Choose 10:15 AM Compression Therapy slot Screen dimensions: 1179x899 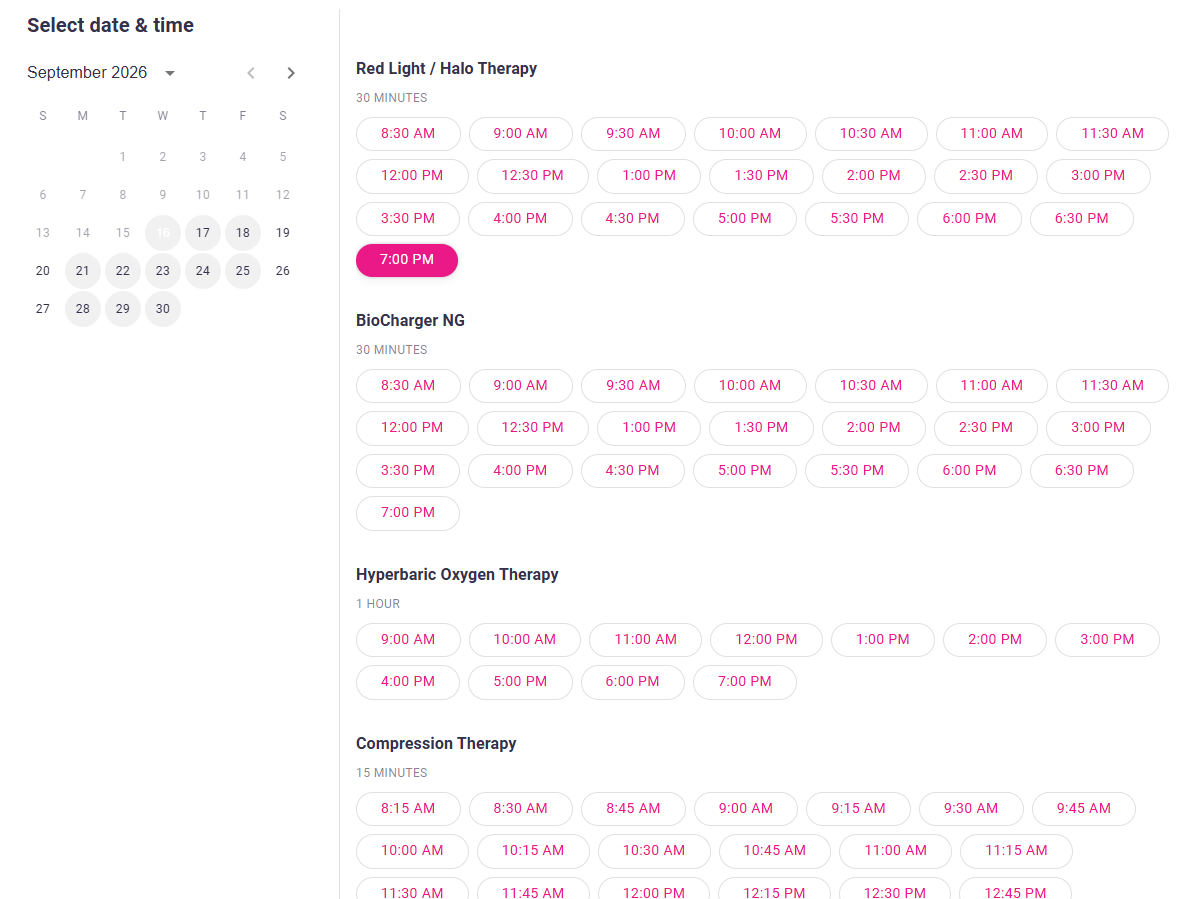533,851
